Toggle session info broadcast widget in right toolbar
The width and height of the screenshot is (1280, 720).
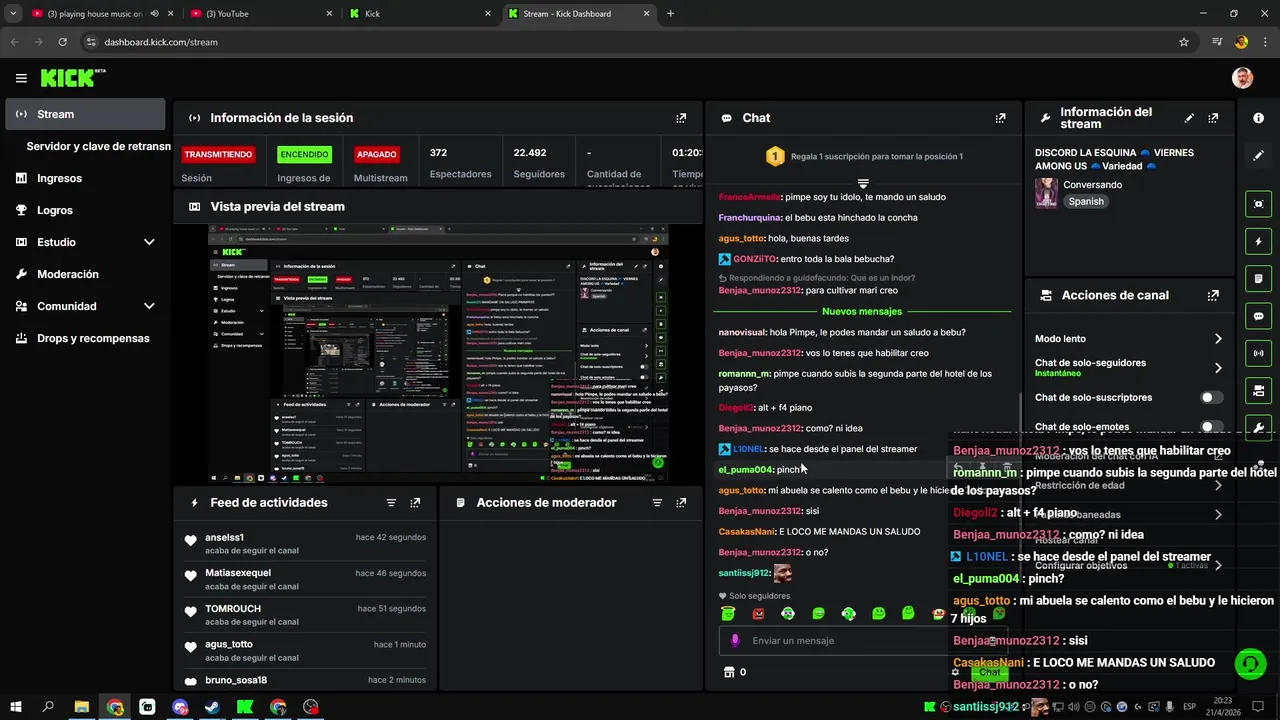click(1258, 353)
